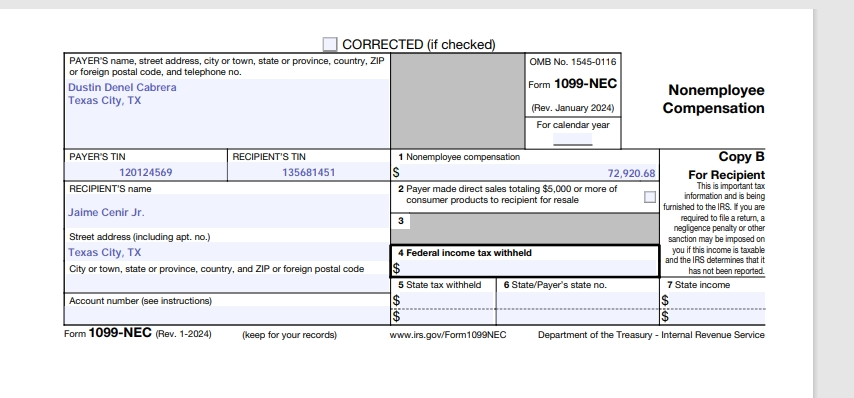Click Department of the Treasury footer text
This screenshot has width=854, height=398.
pos(651,335)
